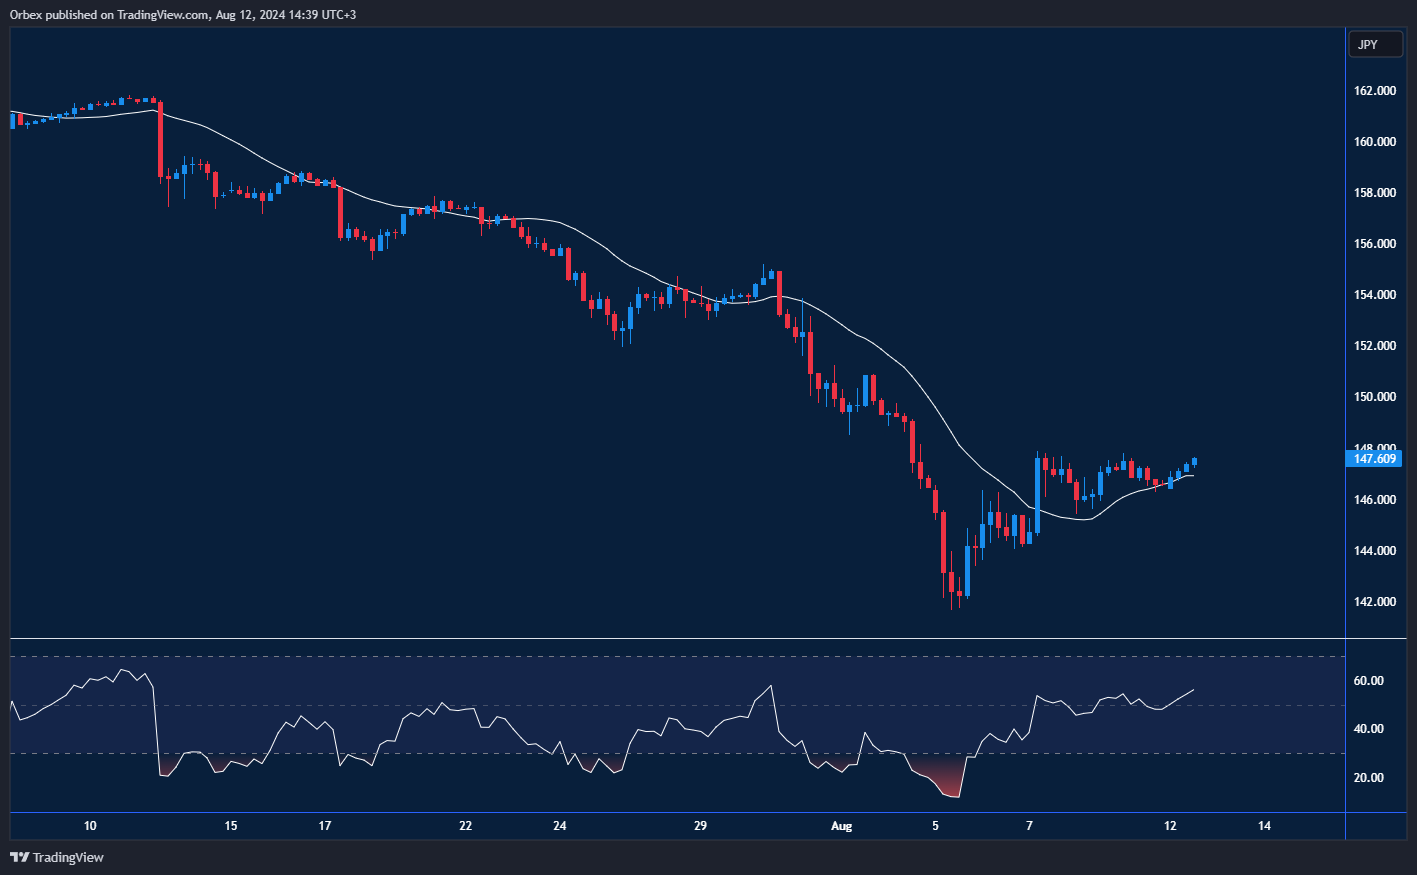Click the Aug month label on time axis
This screenshot has height=875, width=1417.
click(842, 826)
